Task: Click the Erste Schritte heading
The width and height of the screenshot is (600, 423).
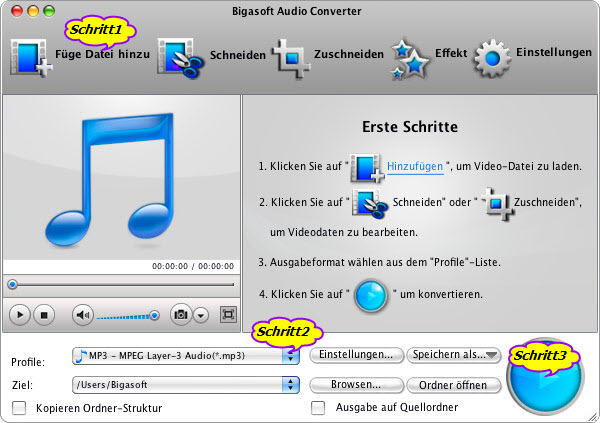Action: pyautogui.click(x=410, y=127)
